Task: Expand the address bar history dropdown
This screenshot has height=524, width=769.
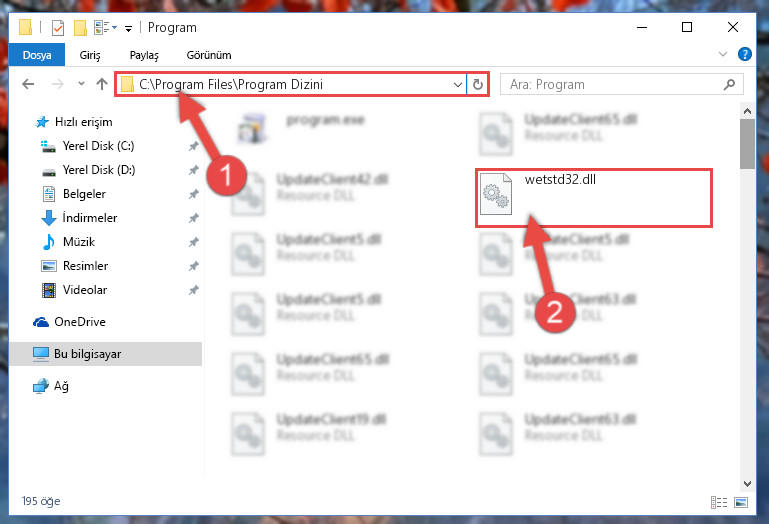Action: click(458, 84)
